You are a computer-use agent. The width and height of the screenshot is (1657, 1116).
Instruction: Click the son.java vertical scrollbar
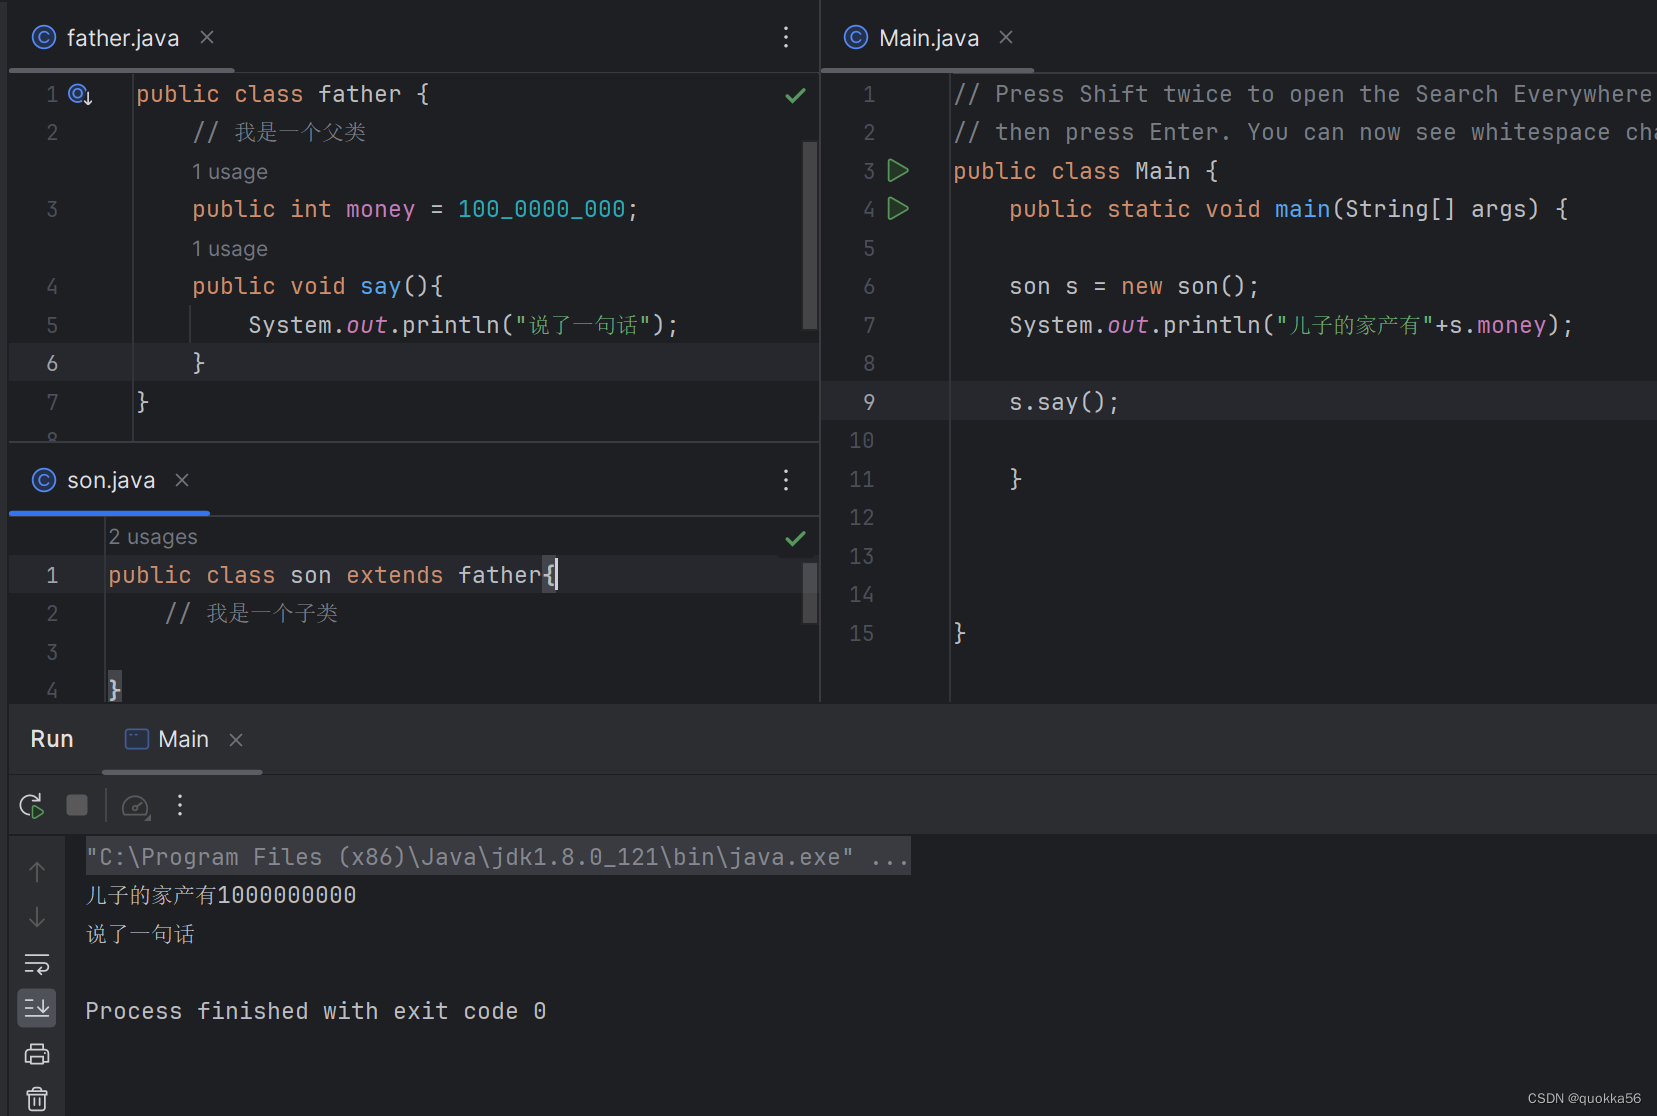[x=810, y=593]
